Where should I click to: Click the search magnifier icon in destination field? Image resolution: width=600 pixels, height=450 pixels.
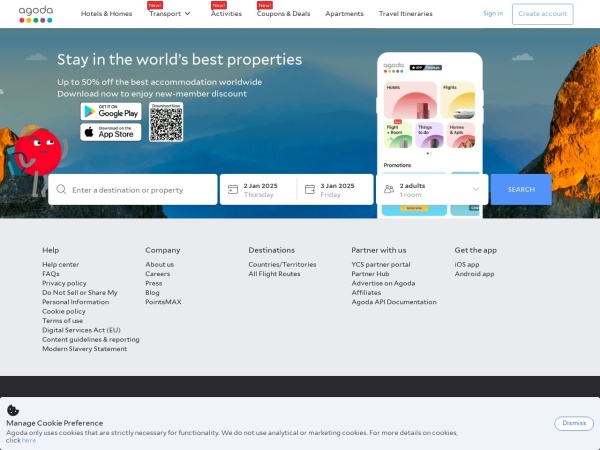pyautogui.click(x=61, y=189)
